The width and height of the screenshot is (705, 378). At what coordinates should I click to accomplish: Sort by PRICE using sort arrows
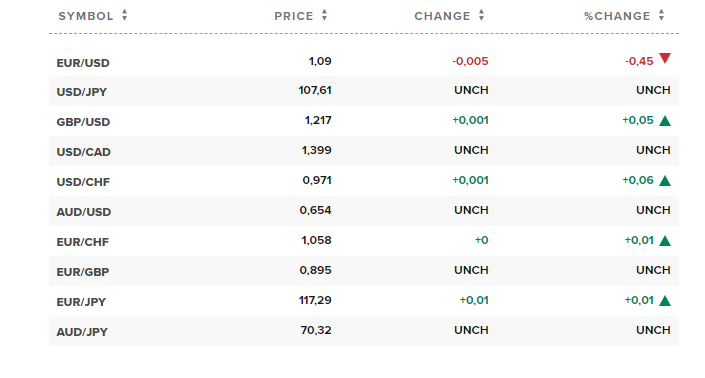point(324,15)
